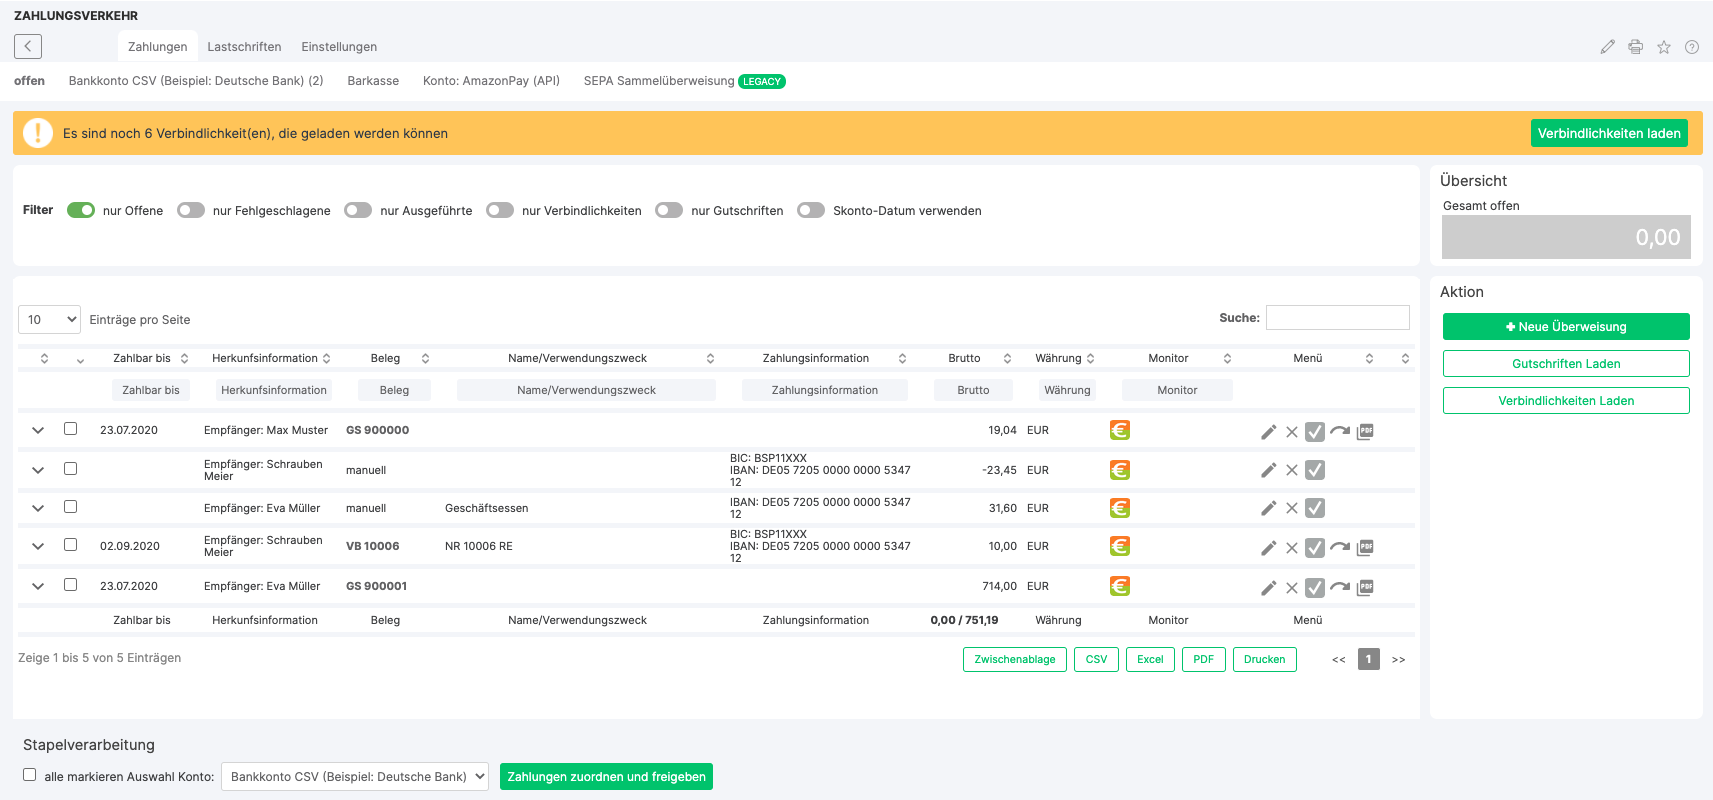
Task: Click the orange euro monitor icon for GS 900000
Action: tap(1120, 430)
